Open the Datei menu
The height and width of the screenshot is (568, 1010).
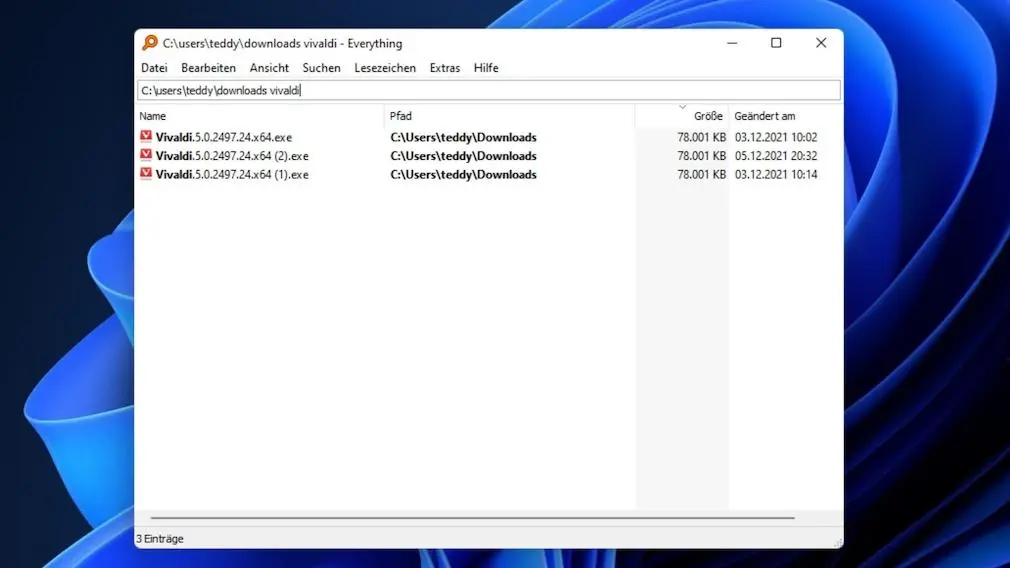[154, 68]
